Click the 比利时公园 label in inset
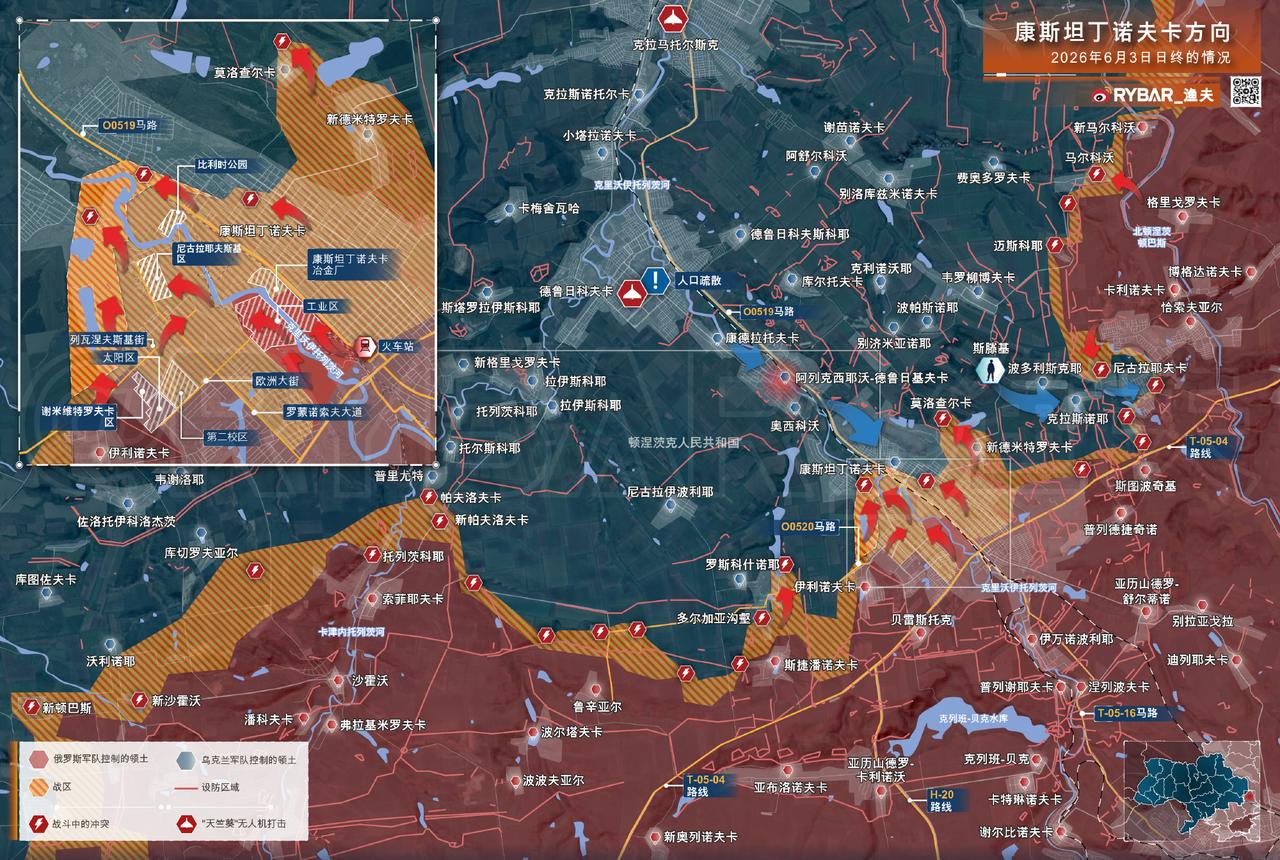The height and width of the screenshot is (860, 1280). pyautogui.click(x=221, y=164)
